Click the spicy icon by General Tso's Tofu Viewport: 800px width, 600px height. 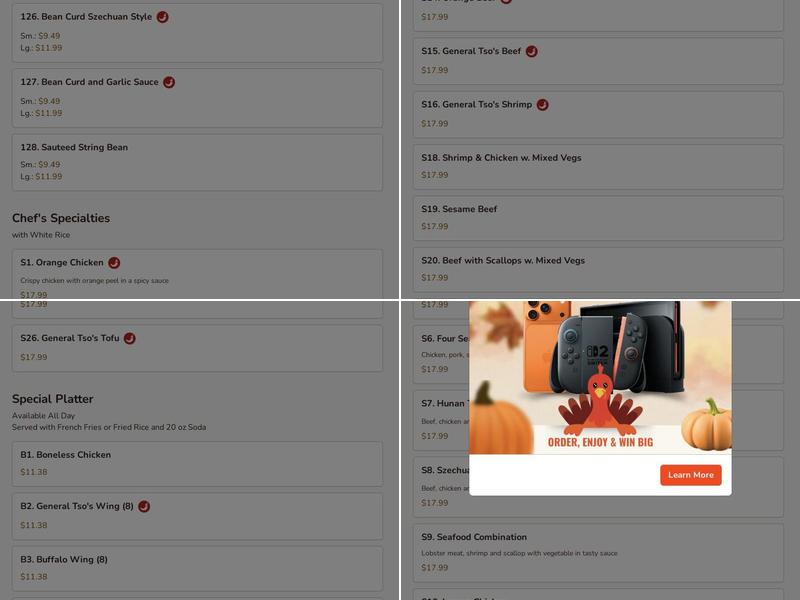(x=130, y=338)
